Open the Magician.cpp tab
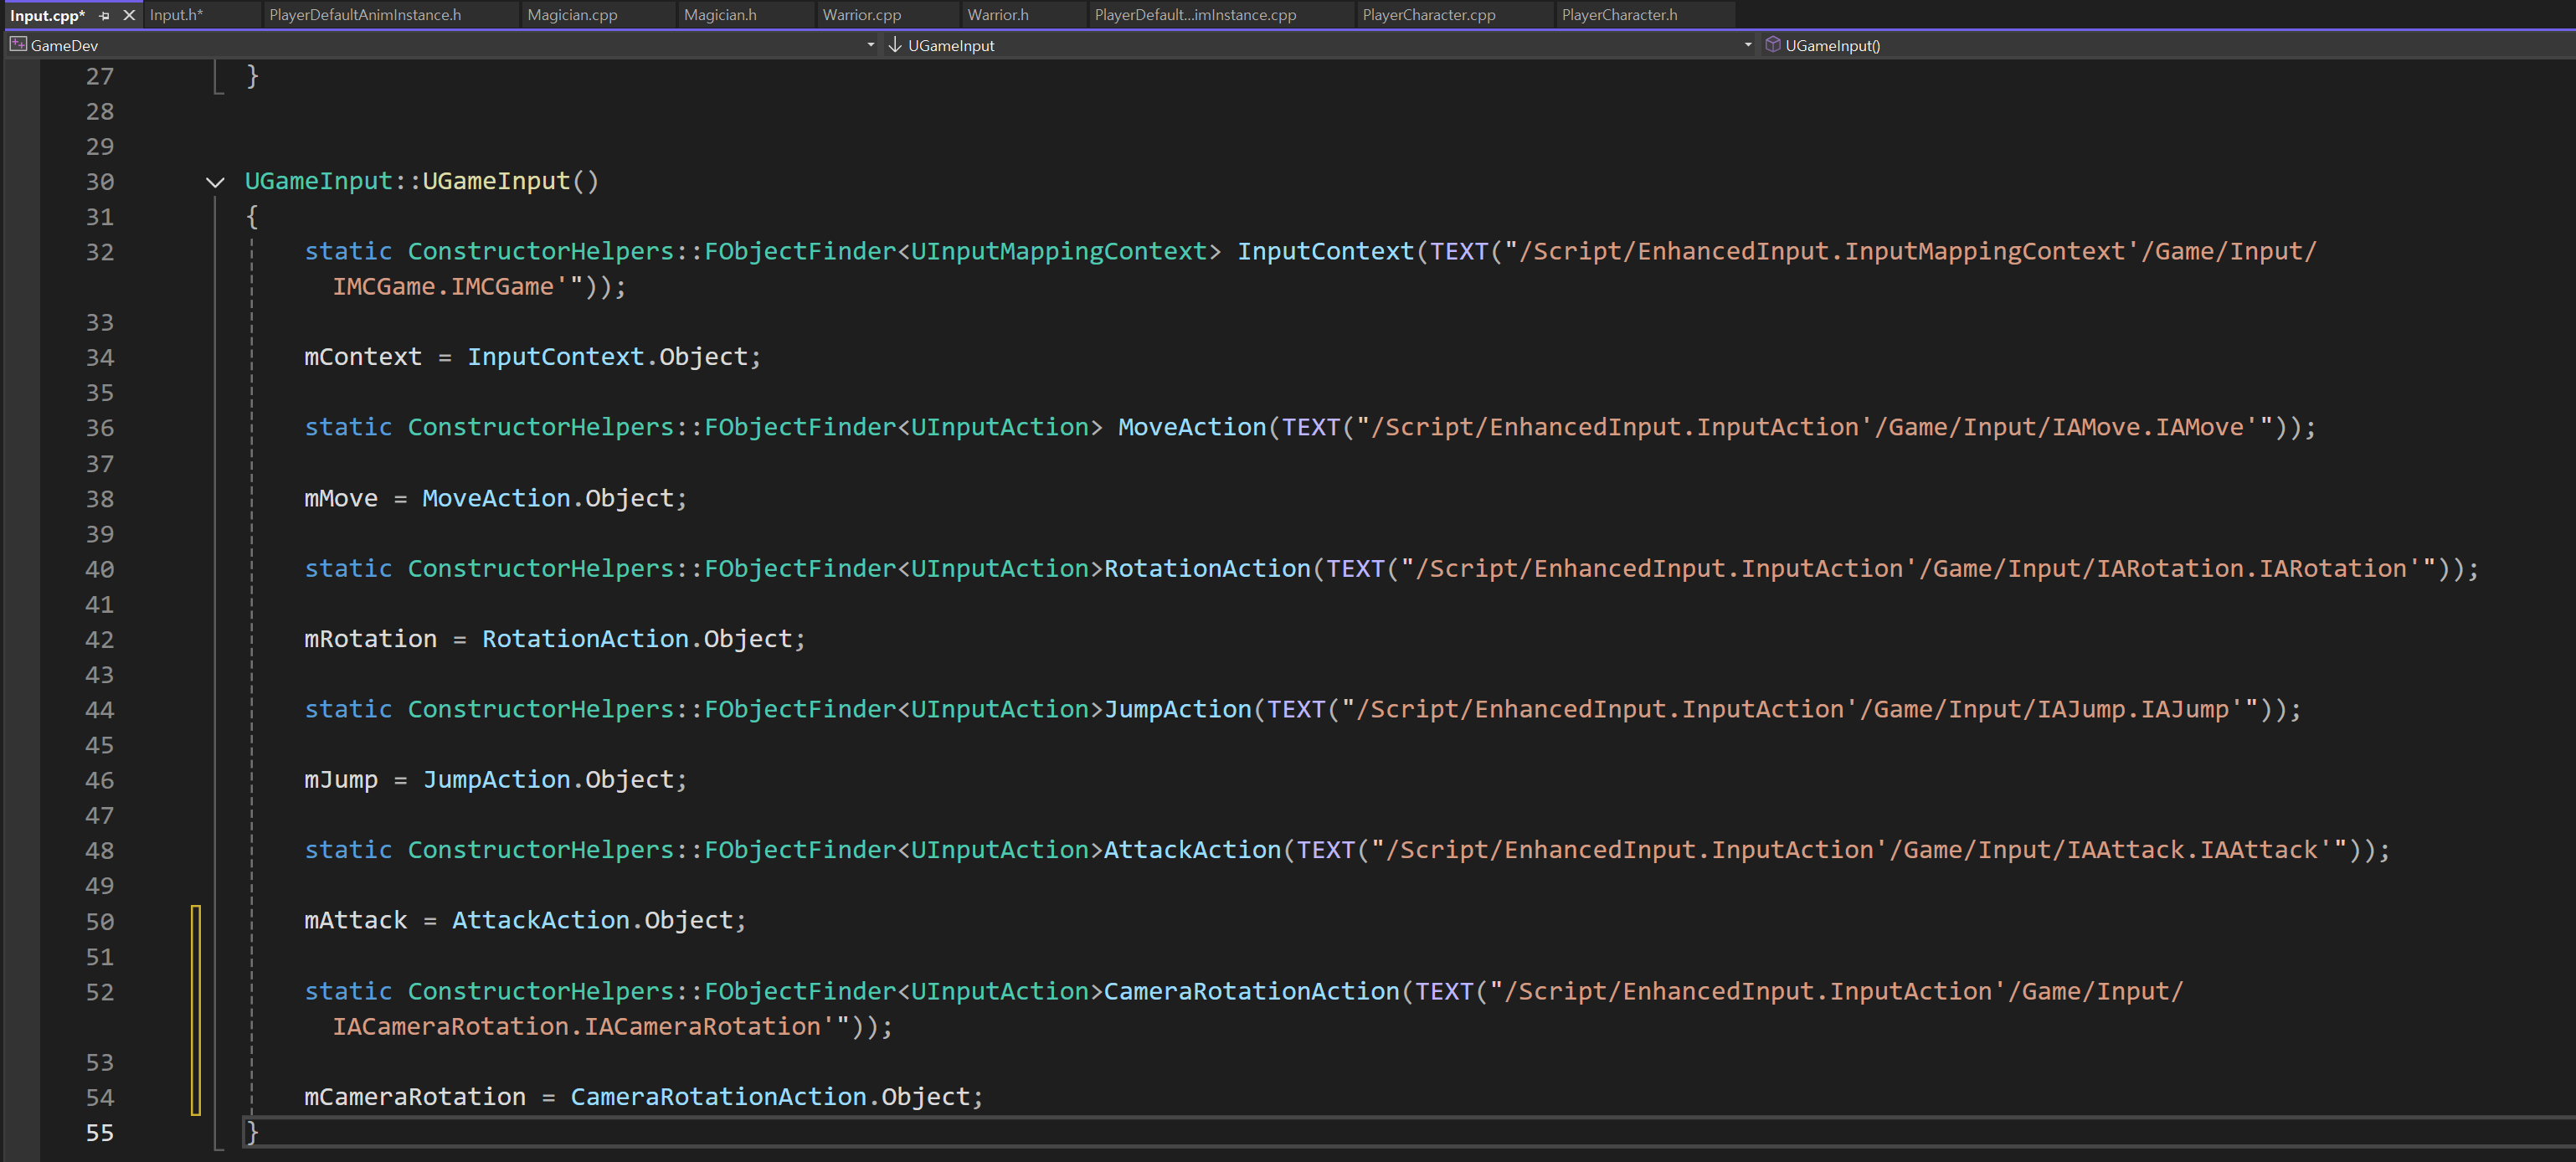2576x1162 pixels. (572, 15)
